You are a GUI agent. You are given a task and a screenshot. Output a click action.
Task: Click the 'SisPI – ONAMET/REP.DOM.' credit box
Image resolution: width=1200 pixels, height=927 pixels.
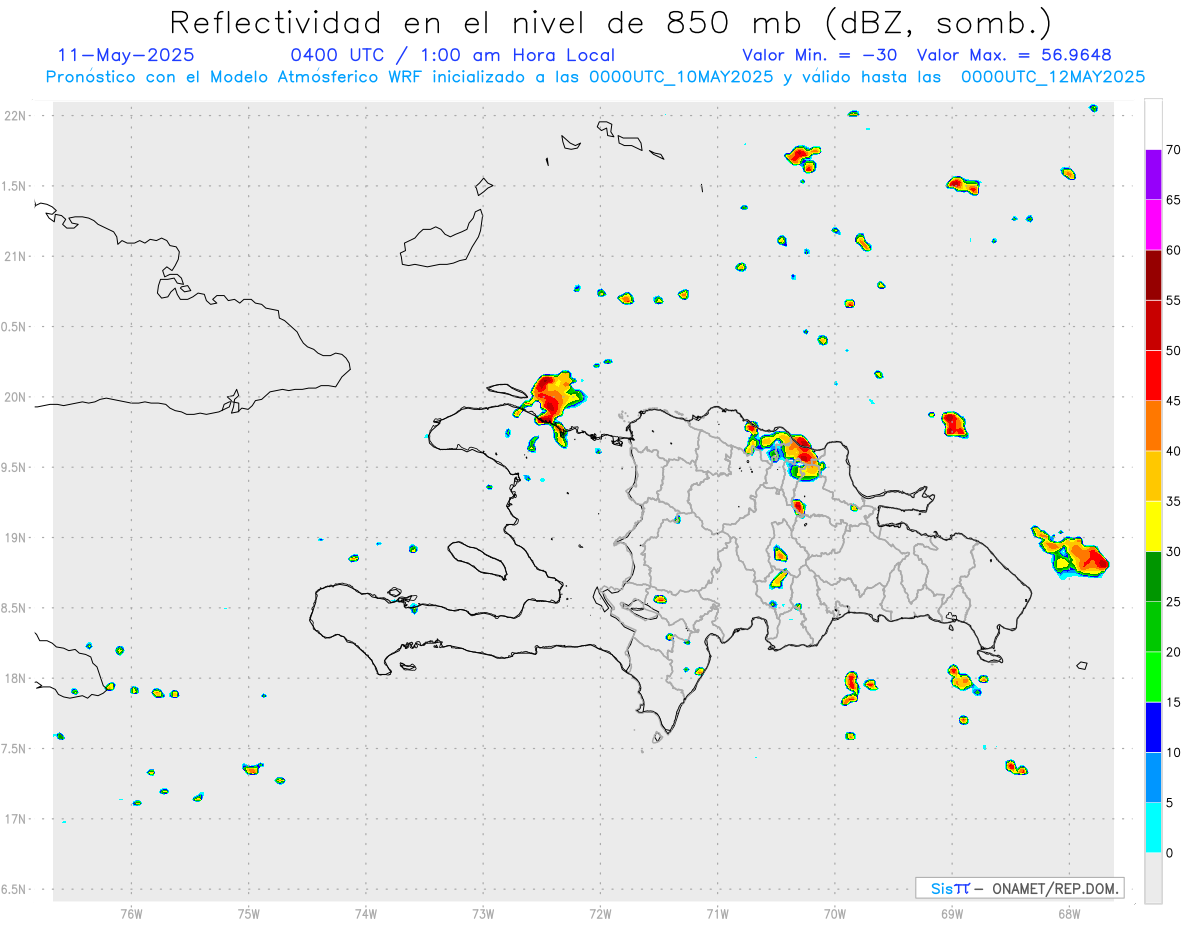pos(1019,888)
